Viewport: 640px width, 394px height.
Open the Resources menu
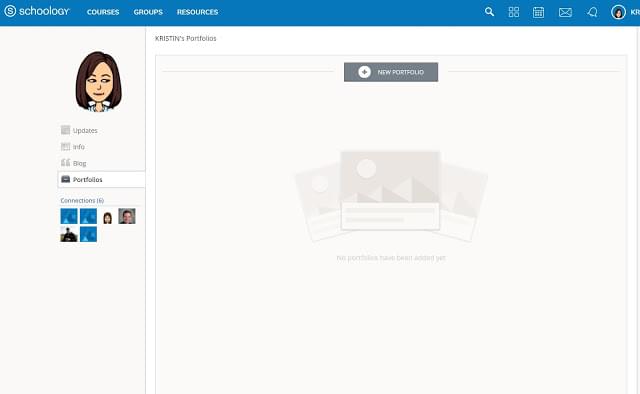point(198,12)
